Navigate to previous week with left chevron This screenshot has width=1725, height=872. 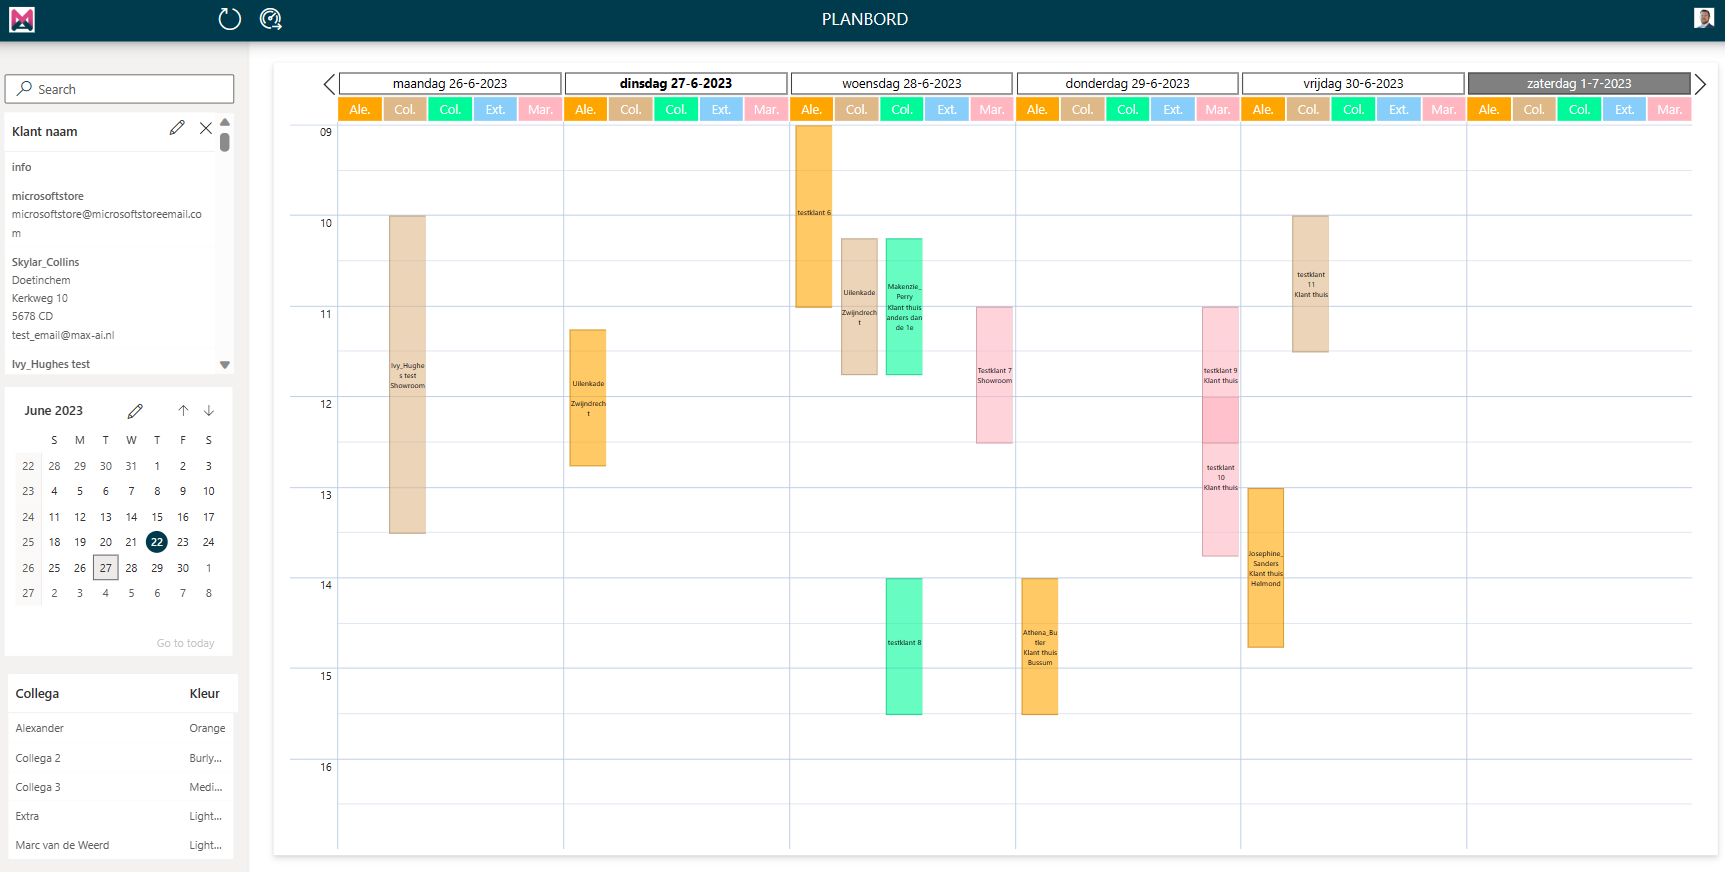pos(329,84)
